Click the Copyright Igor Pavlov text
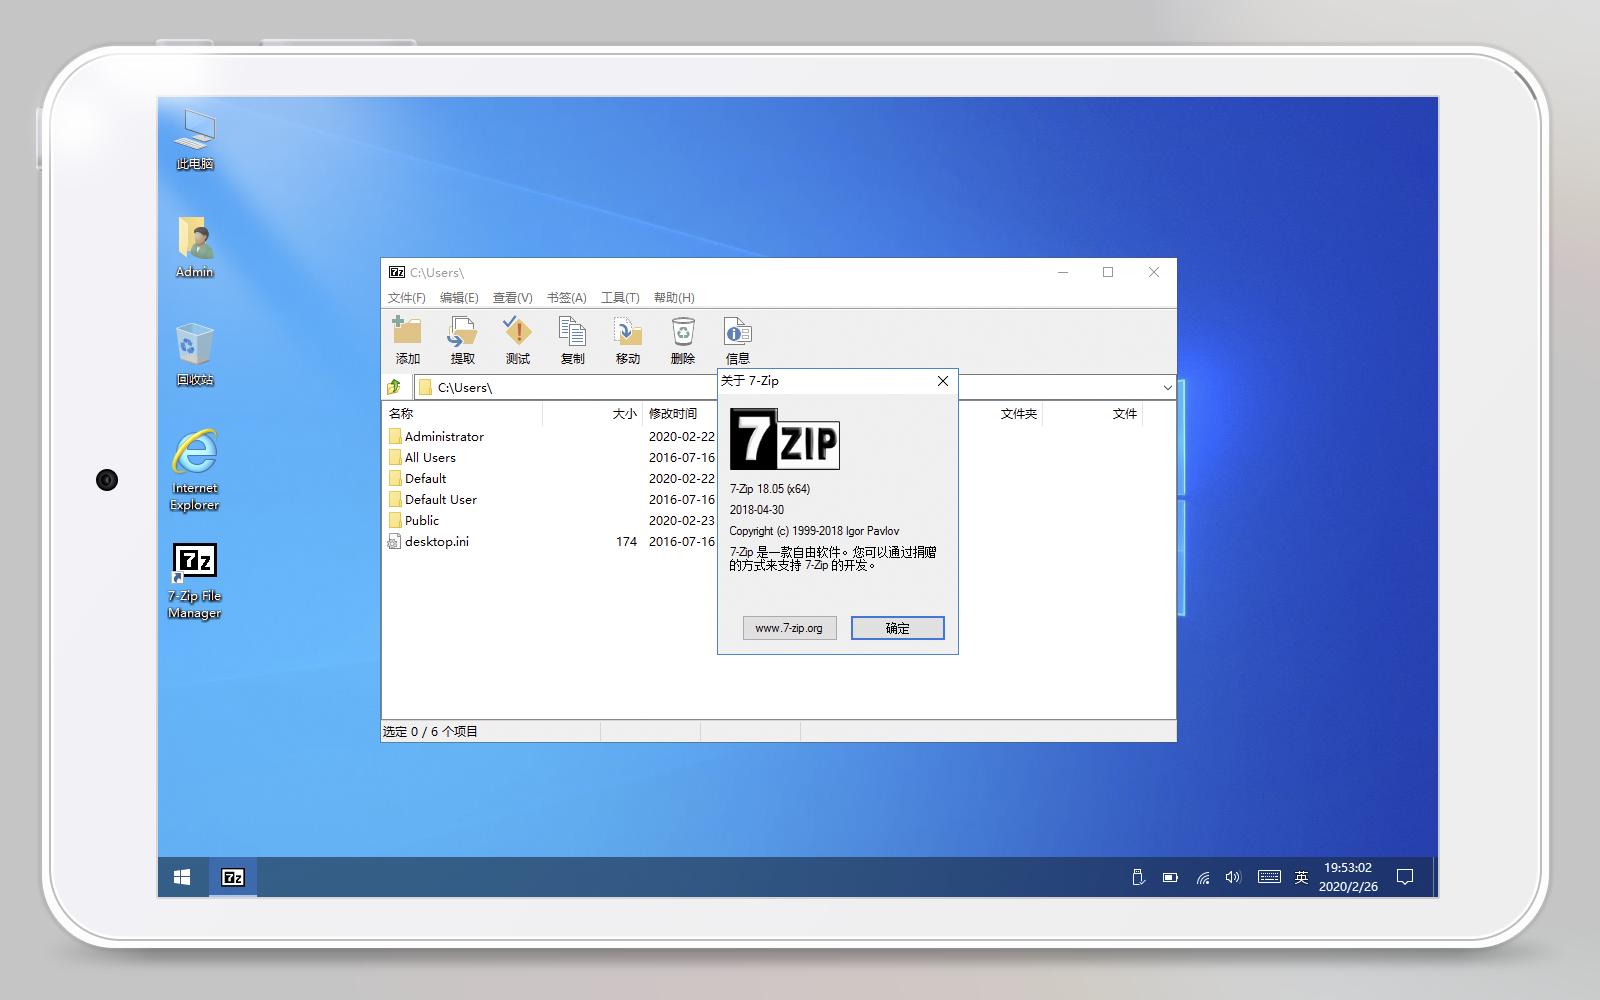The image size is (1600, 1000). point(814,531)
